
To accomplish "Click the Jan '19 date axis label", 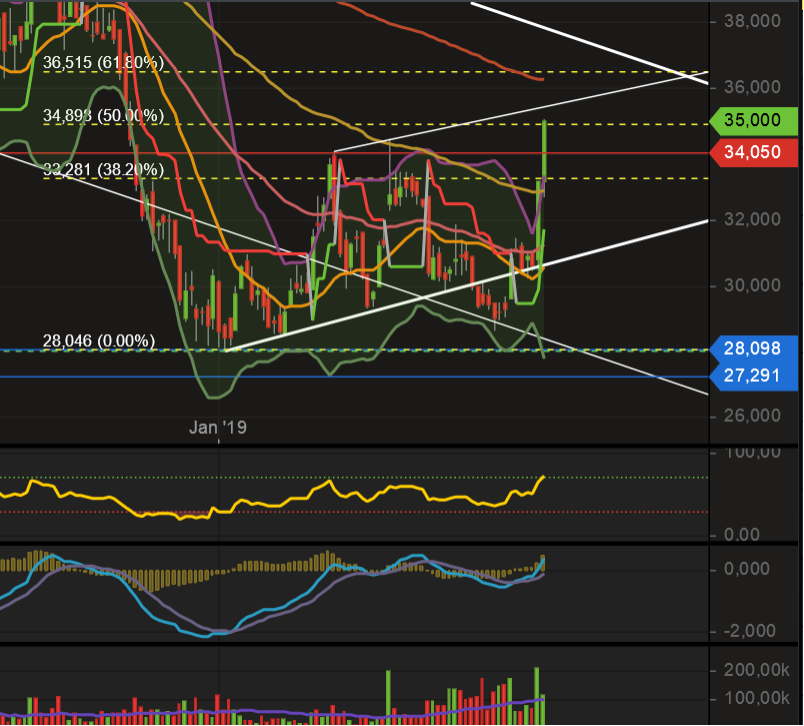I will click(x=218, y=426).
